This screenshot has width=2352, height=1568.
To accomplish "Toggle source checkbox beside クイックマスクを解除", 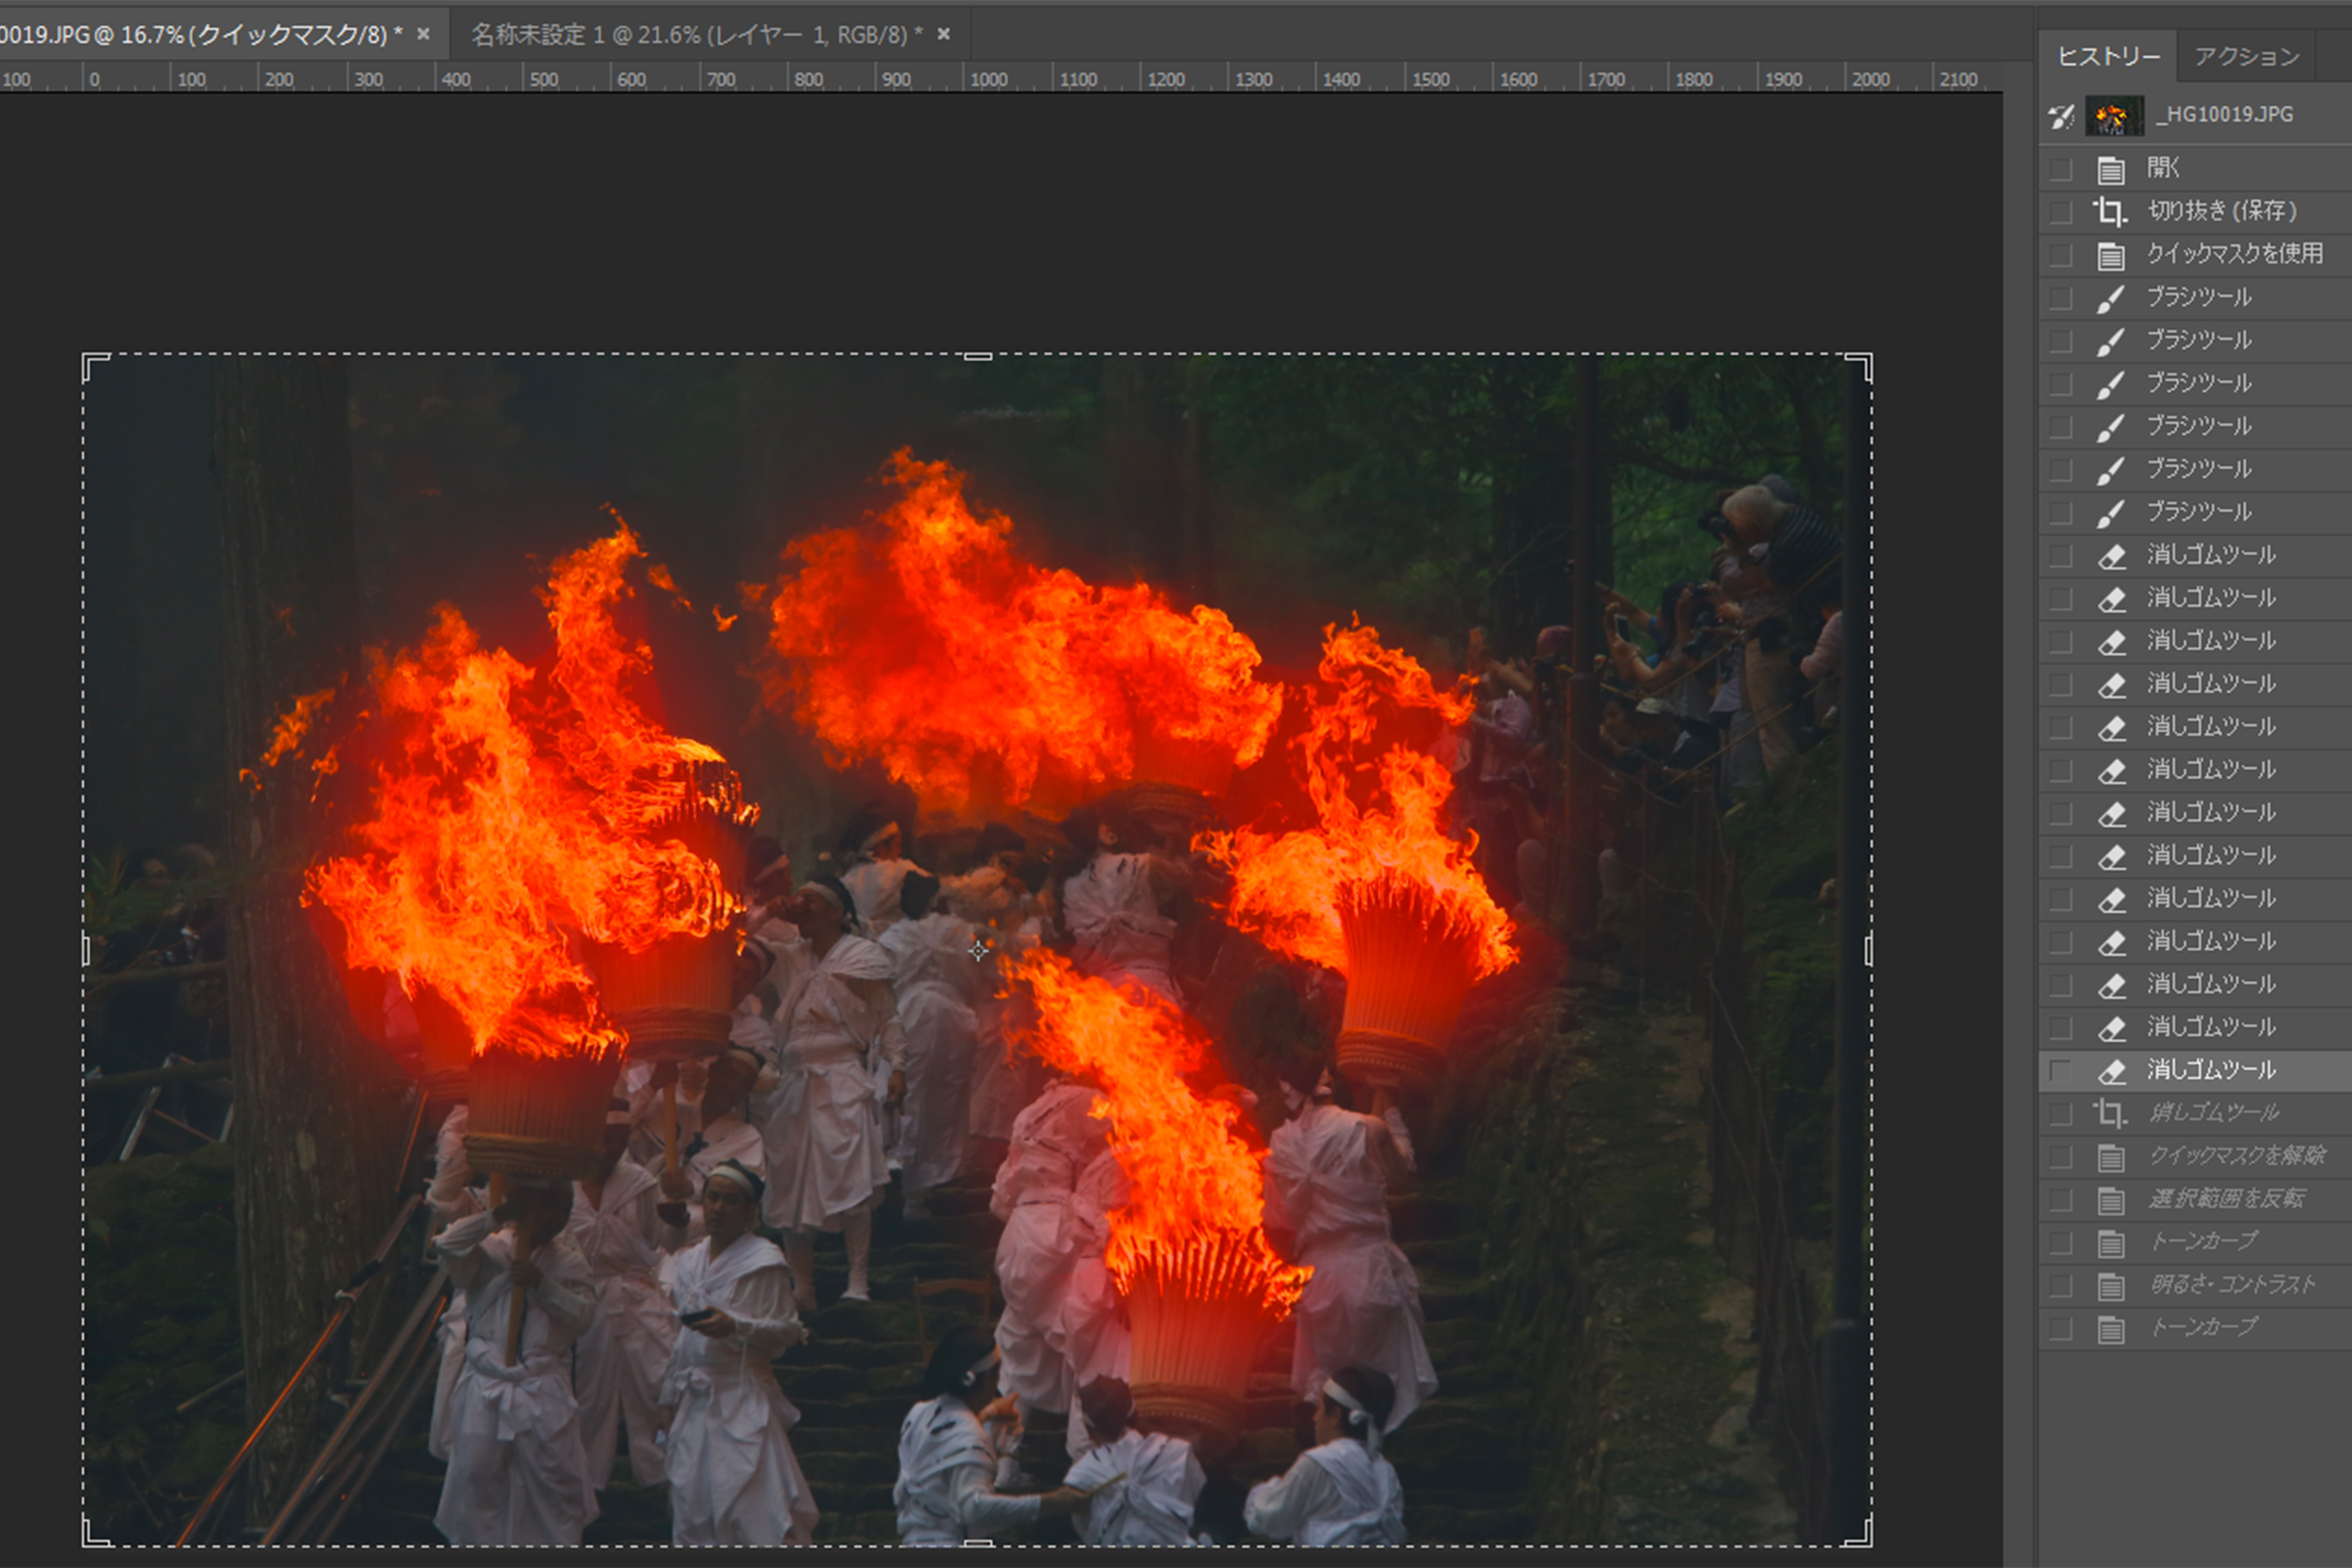I will 2060,1157.
